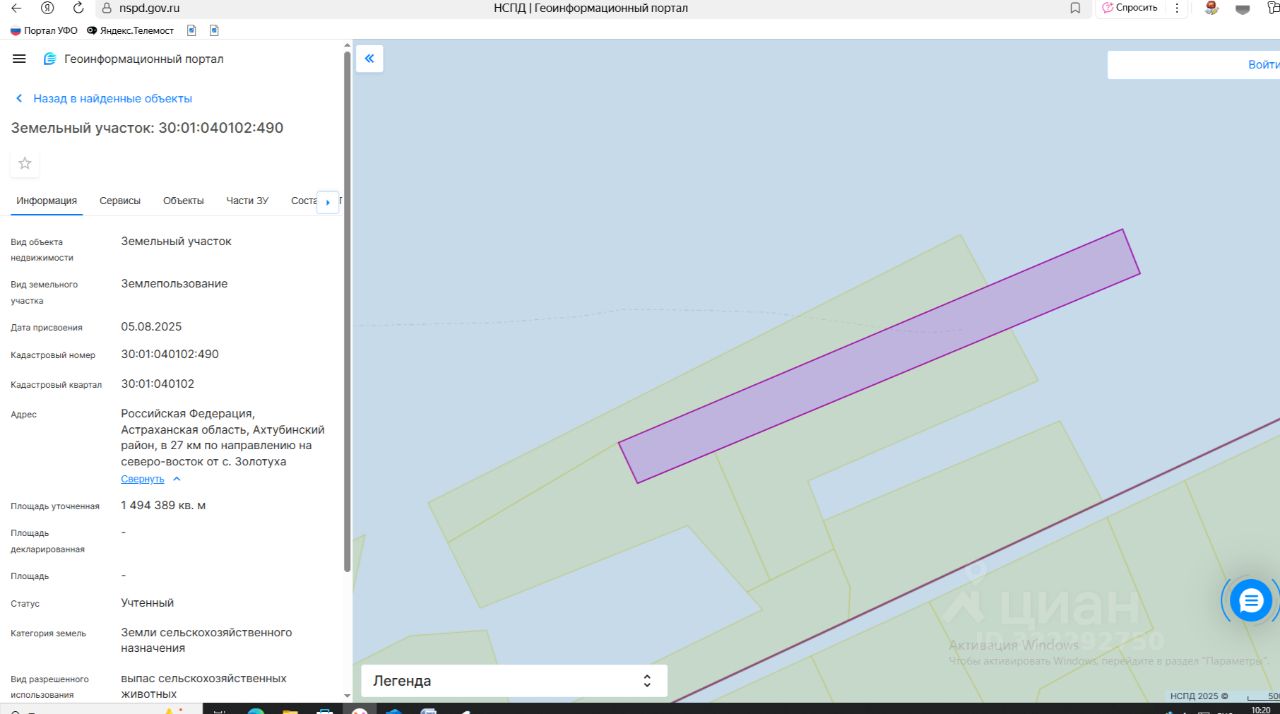
Task: Collapse the side panel with double chevron
Action: tap(369, 59)
